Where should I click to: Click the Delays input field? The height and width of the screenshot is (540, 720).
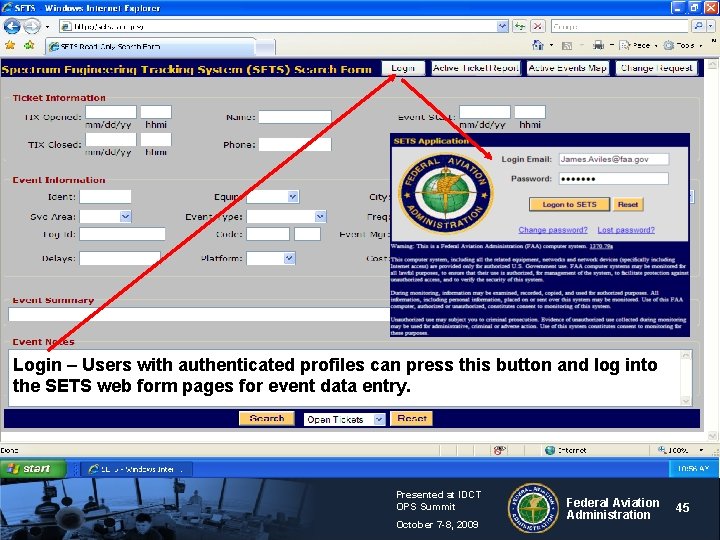click(120, 258)
